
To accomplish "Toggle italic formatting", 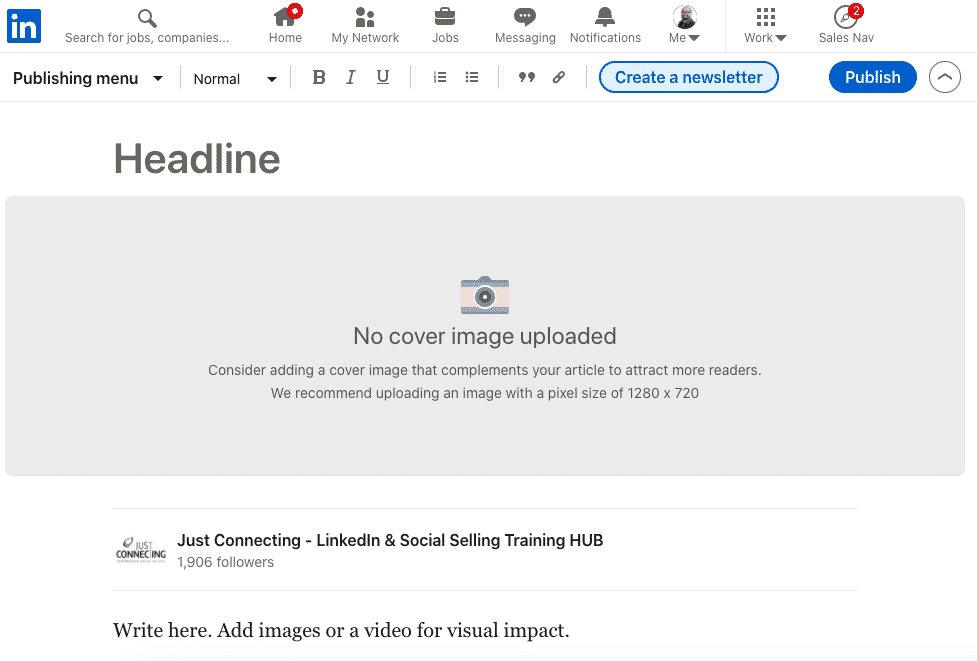I will [350, 78].
